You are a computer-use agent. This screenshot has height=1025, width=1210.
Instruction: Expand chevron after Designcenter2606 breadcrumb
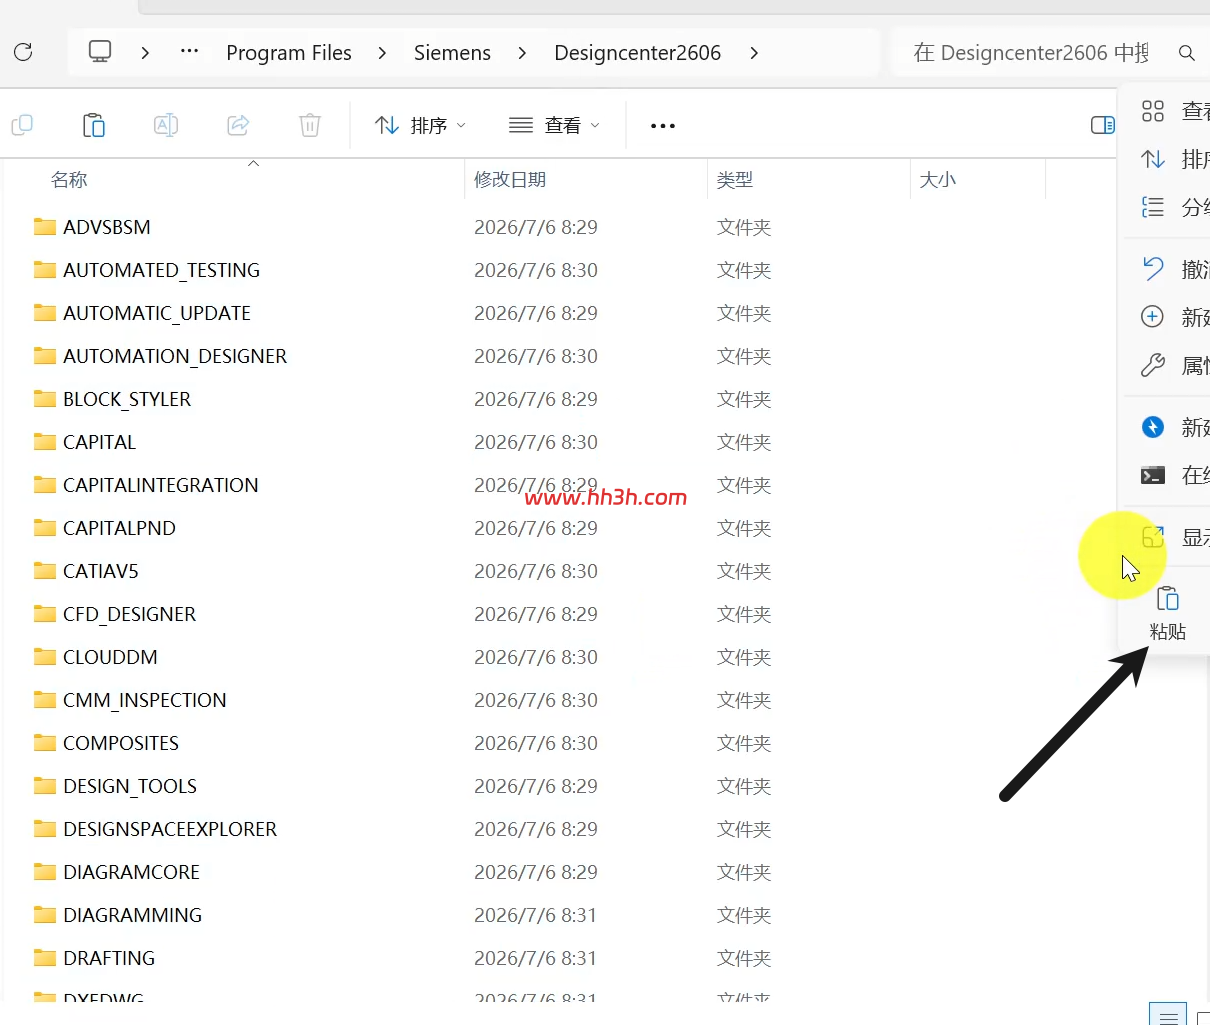pos(754,53)
